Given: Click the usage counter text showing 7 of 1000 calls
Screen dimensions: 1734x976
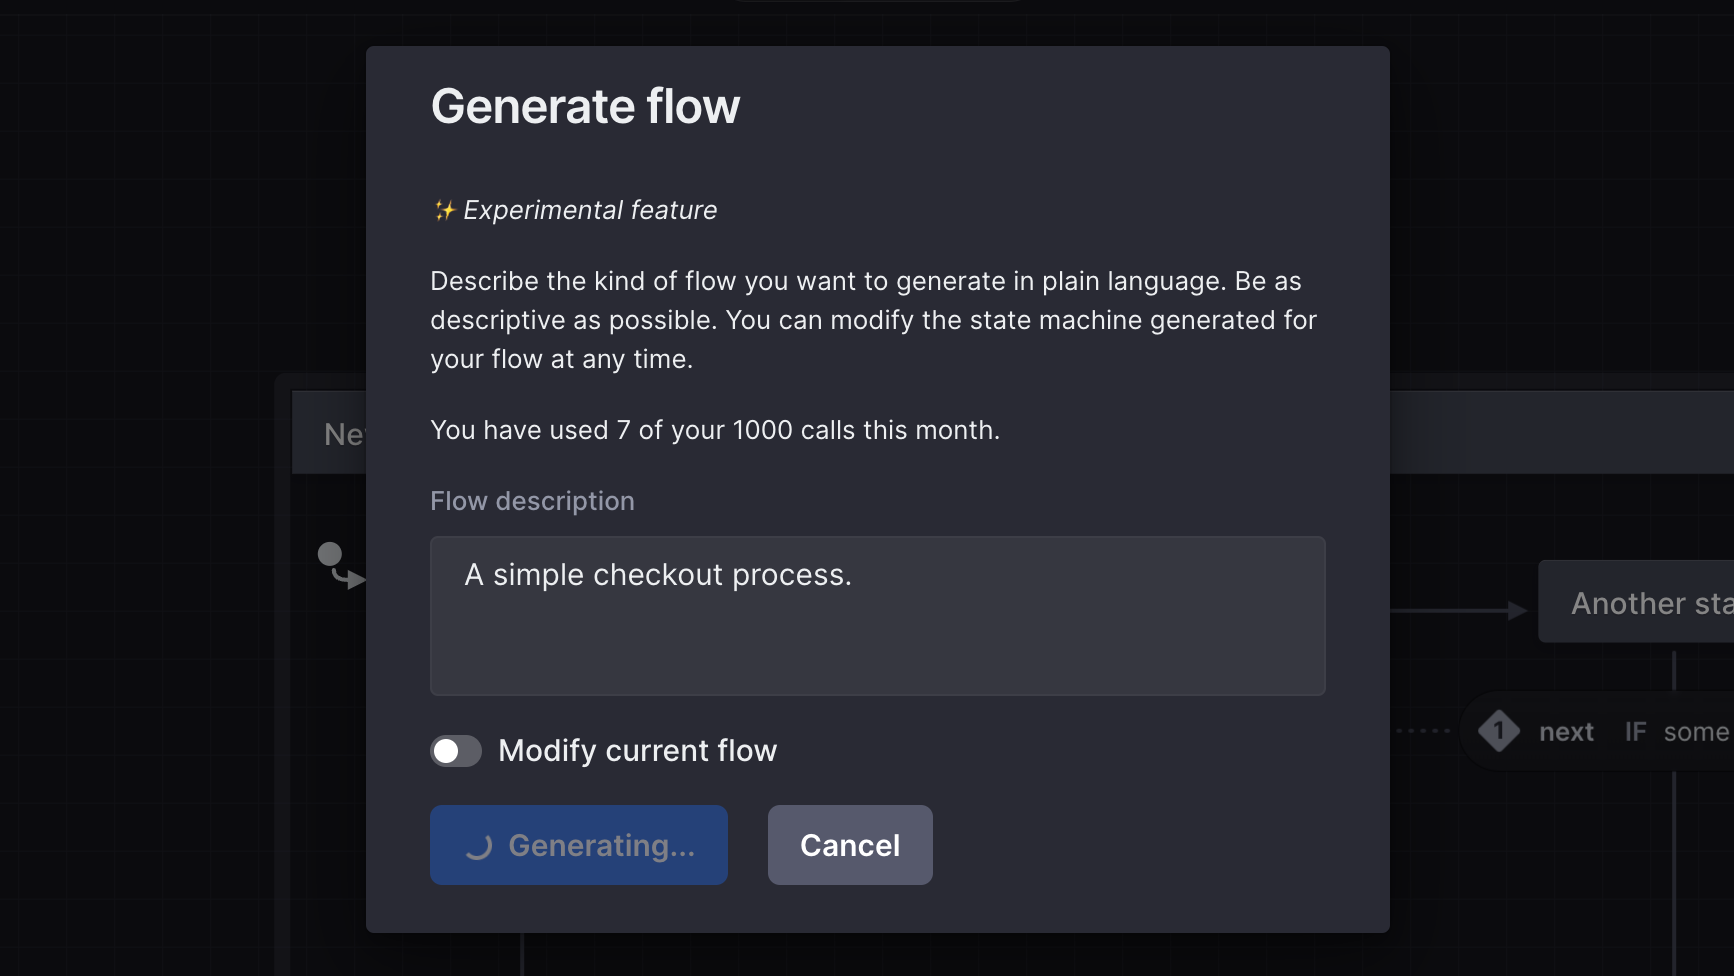Looking at the screenshot, I should click(x=714, y=430).
